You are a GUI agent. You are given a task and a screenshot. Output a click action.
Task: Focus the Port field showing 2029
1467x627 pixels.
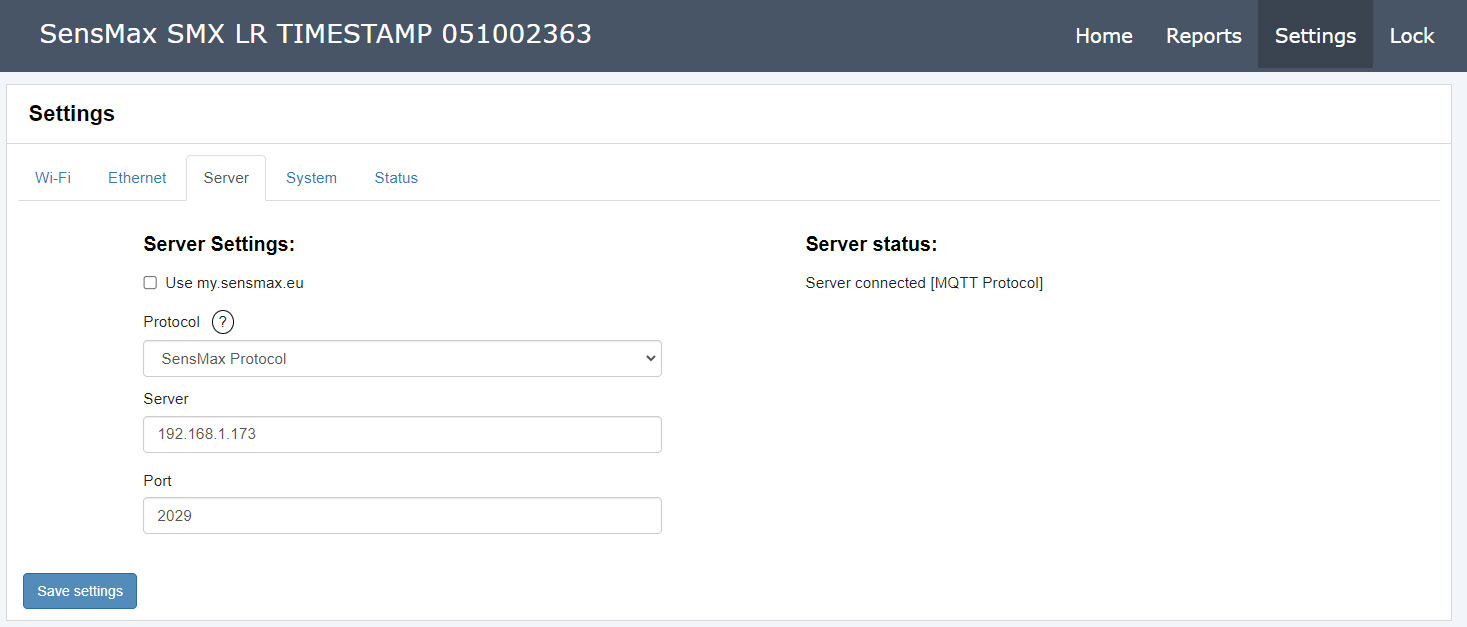tap(402, 516)
